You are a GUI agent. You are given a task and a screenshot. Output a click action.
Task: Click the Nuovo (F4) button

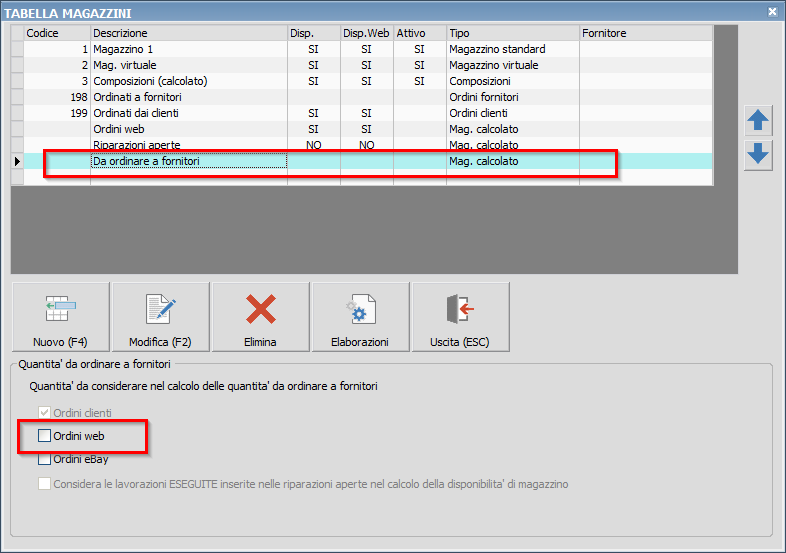pyautogui.click(x=61, y=317)
